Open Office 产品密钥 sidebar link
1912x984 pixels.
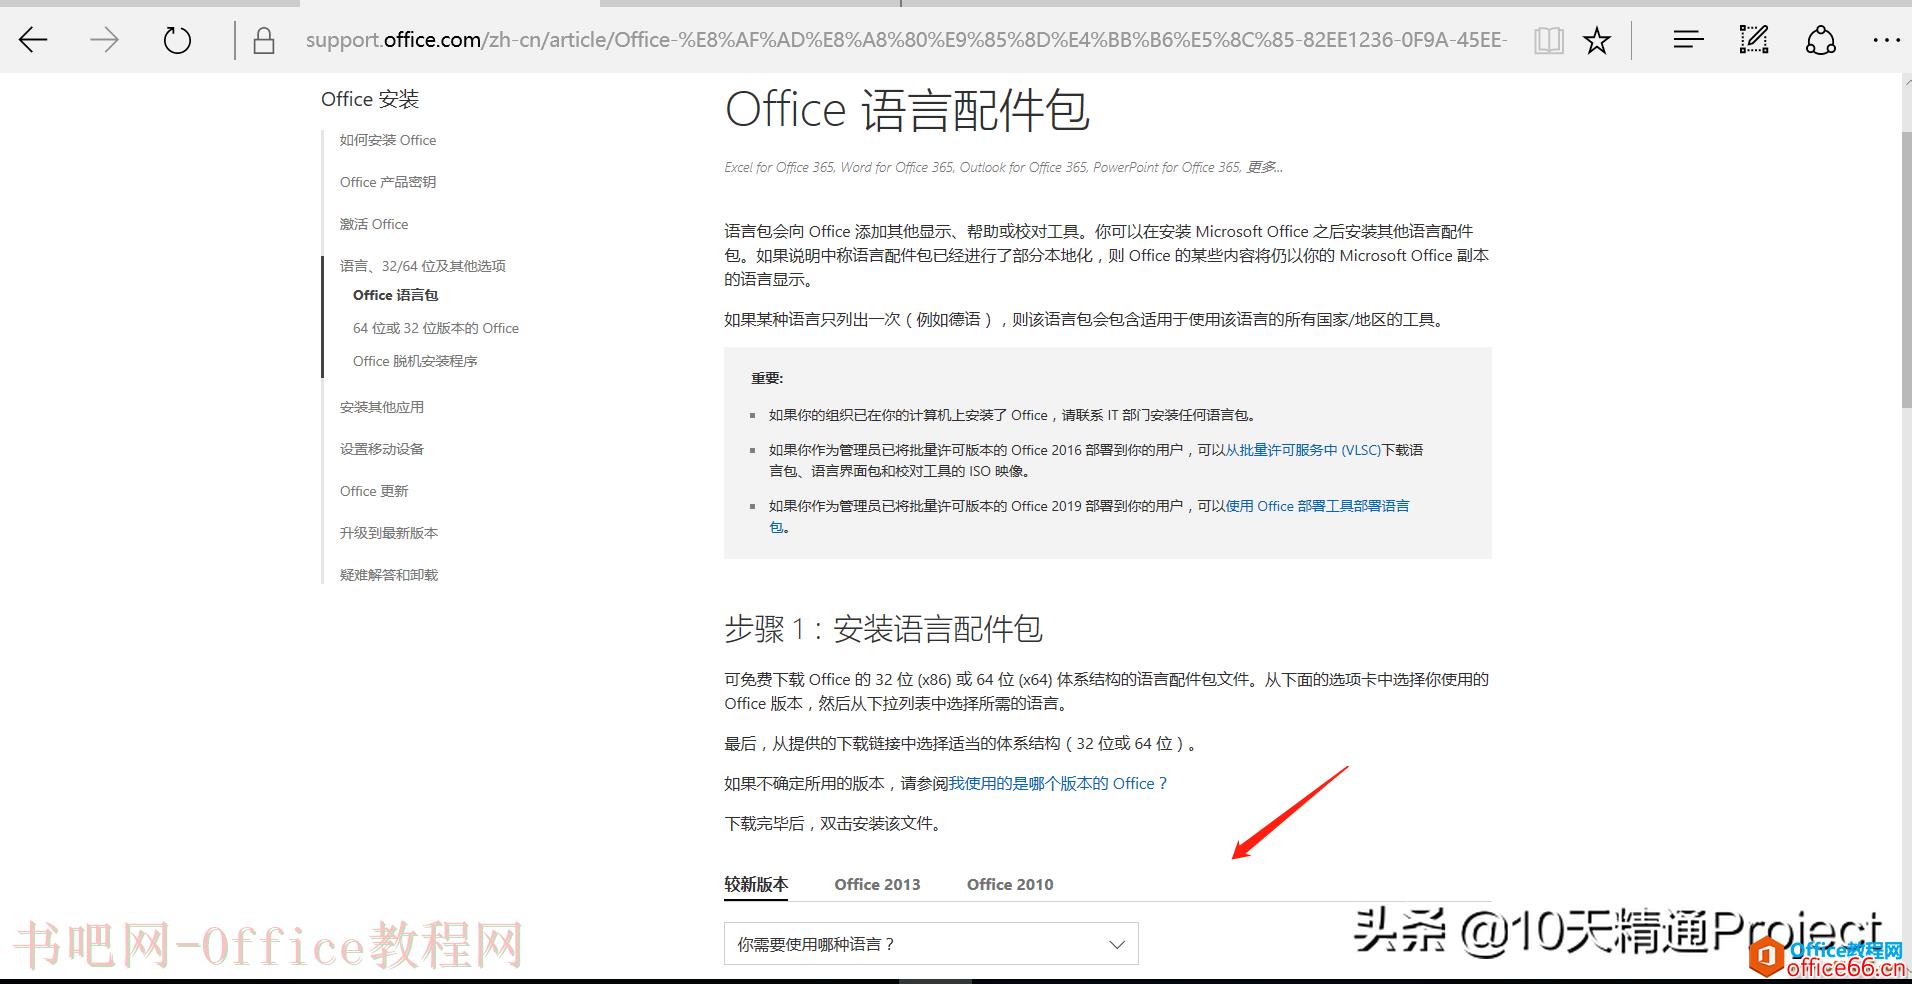[388, 182]
